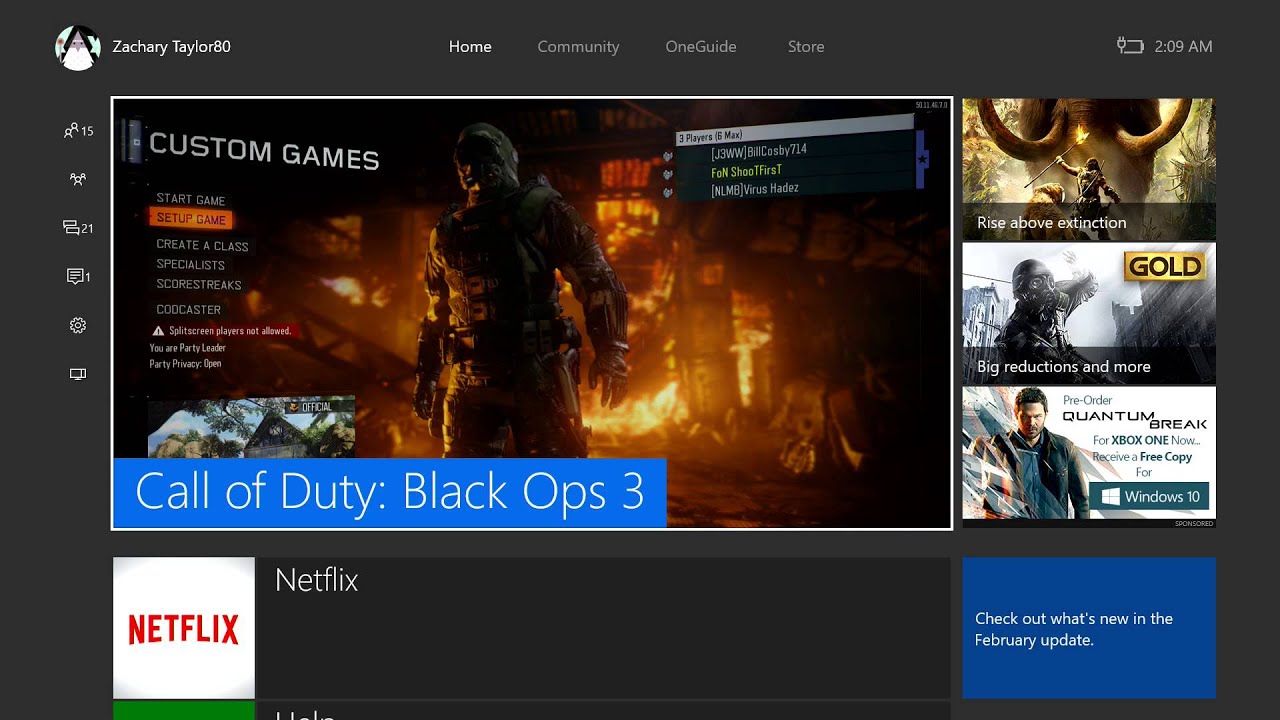This screenshot has height=720, width=1280.
Task: Open the February update news tile
Action: tap(1089, 628)
